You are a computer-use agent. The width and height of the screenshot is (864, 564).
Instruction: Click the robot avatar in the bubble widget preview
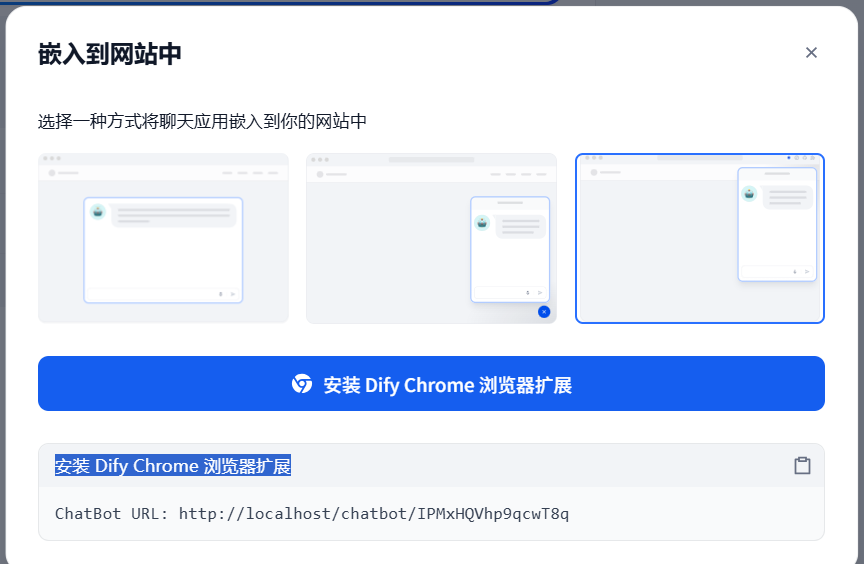482,223
